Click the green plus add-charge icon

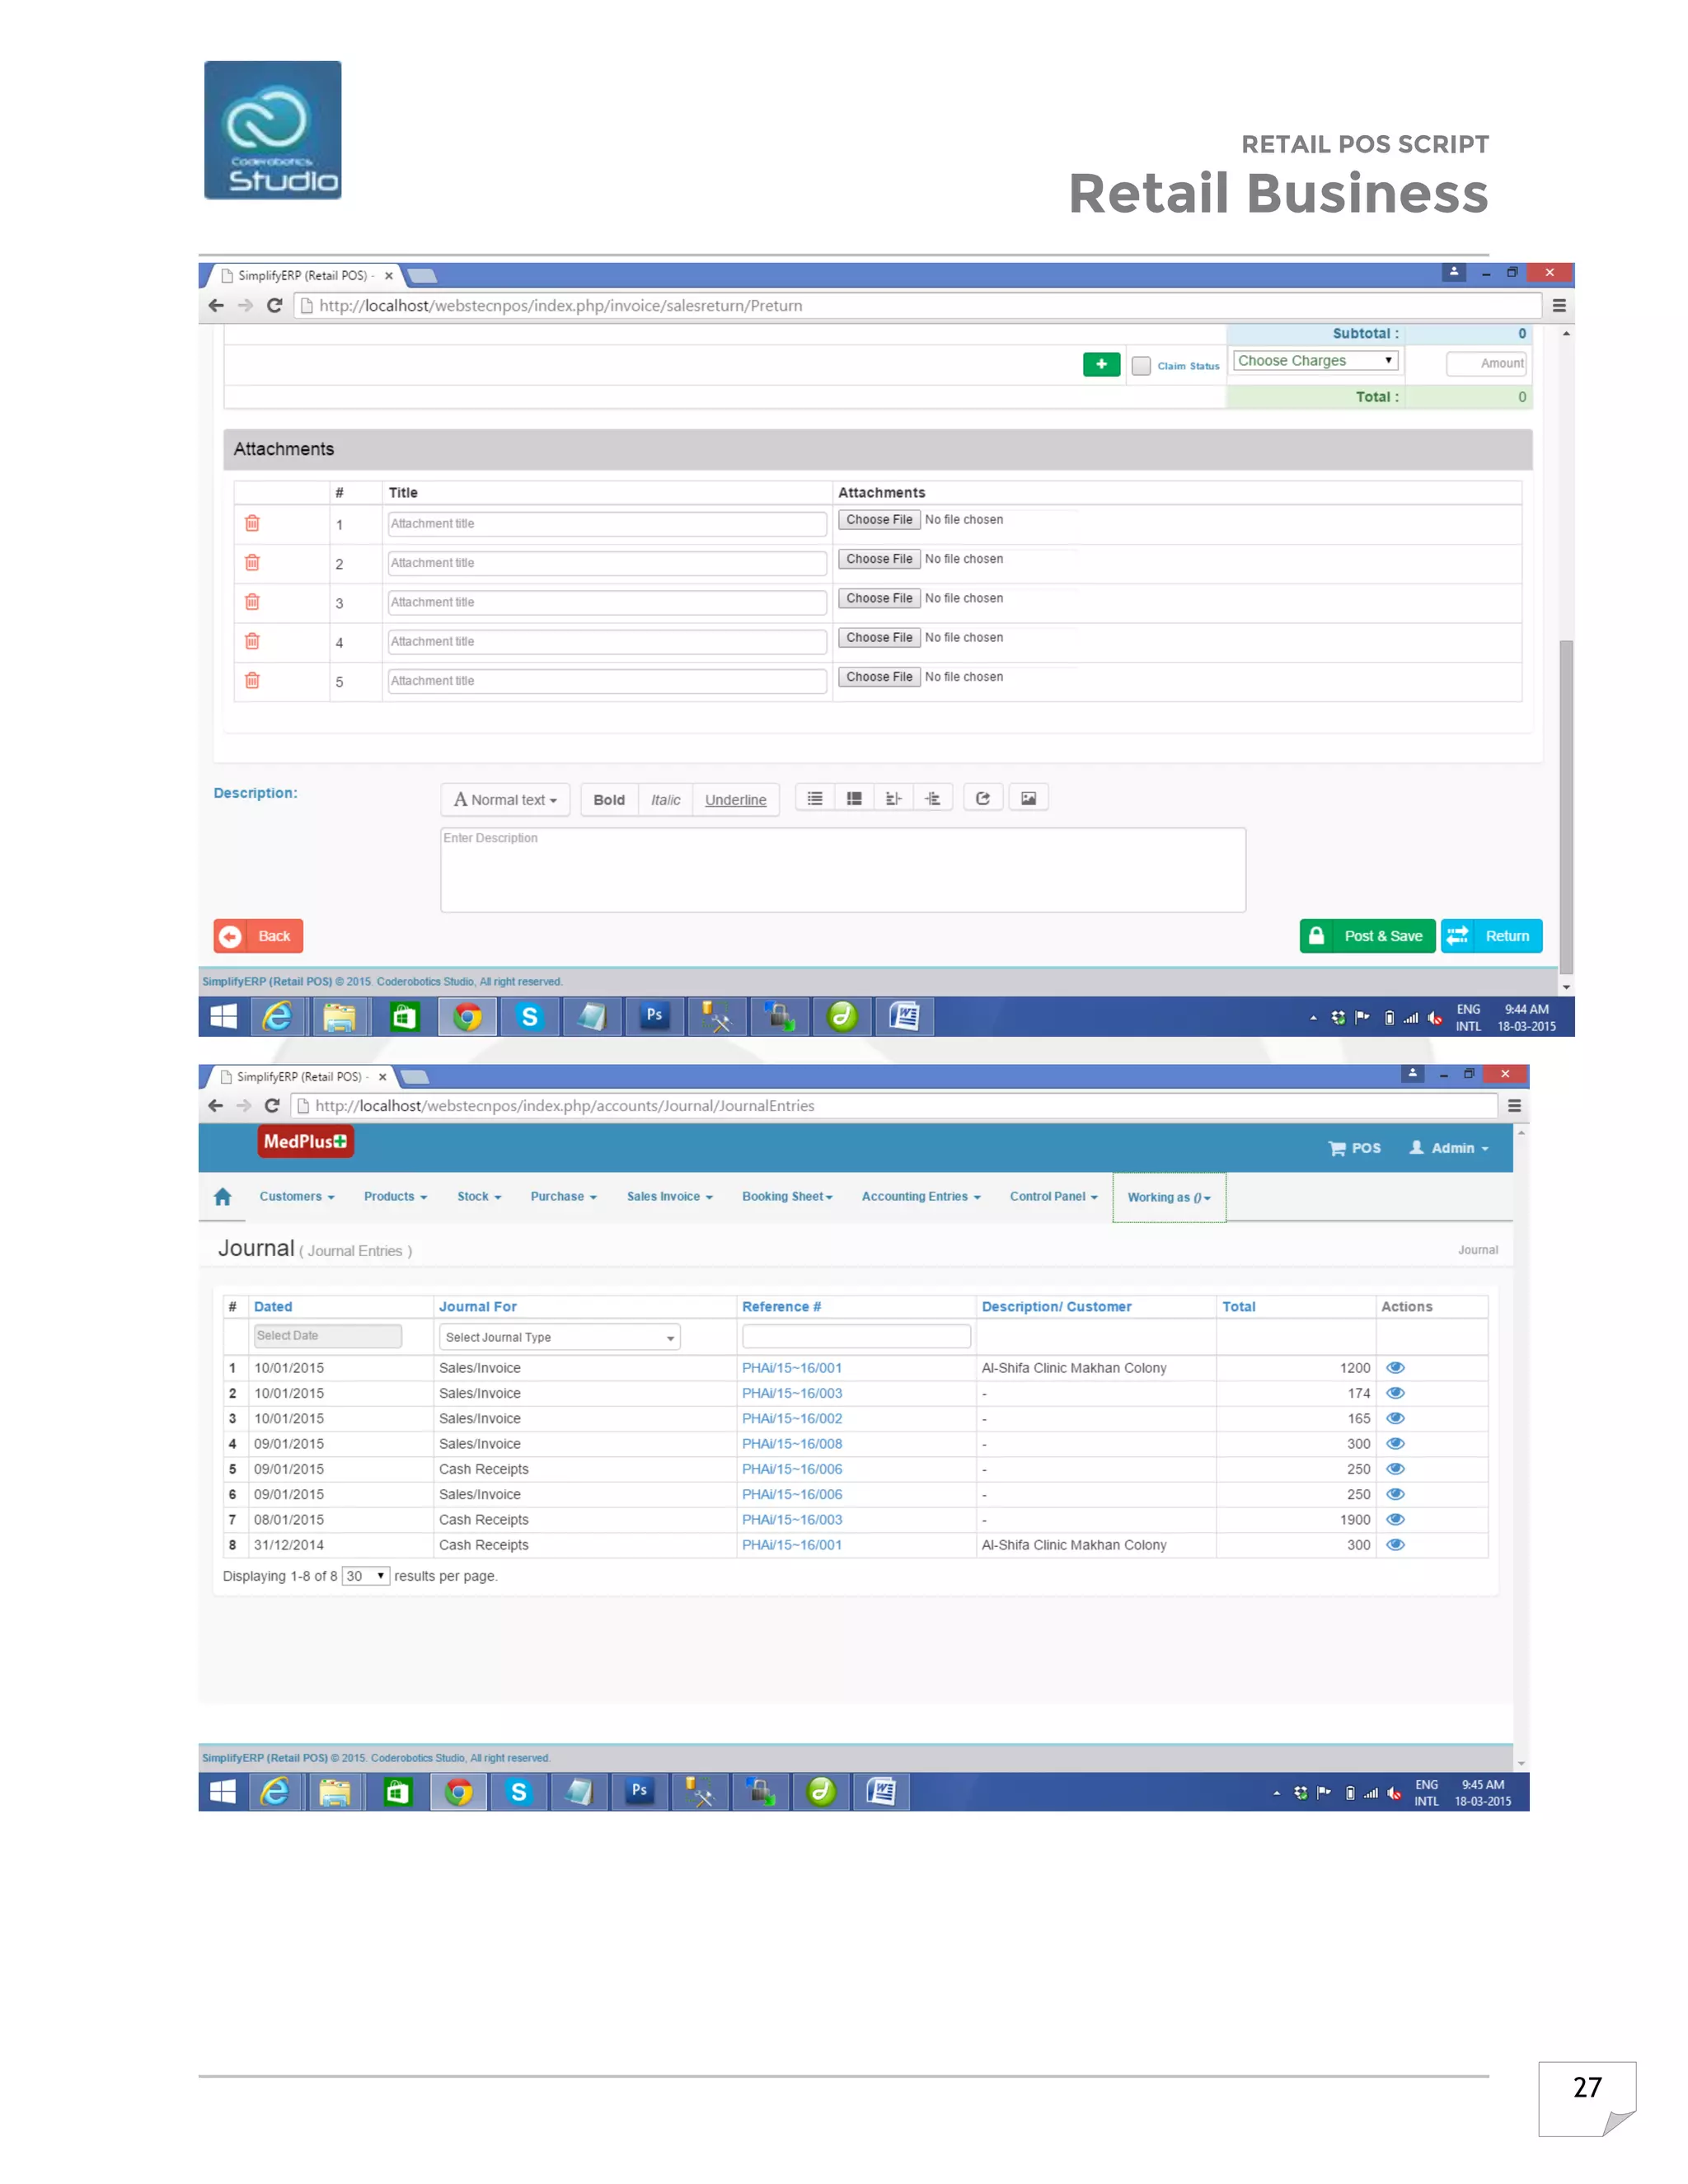pos(1101,364)
